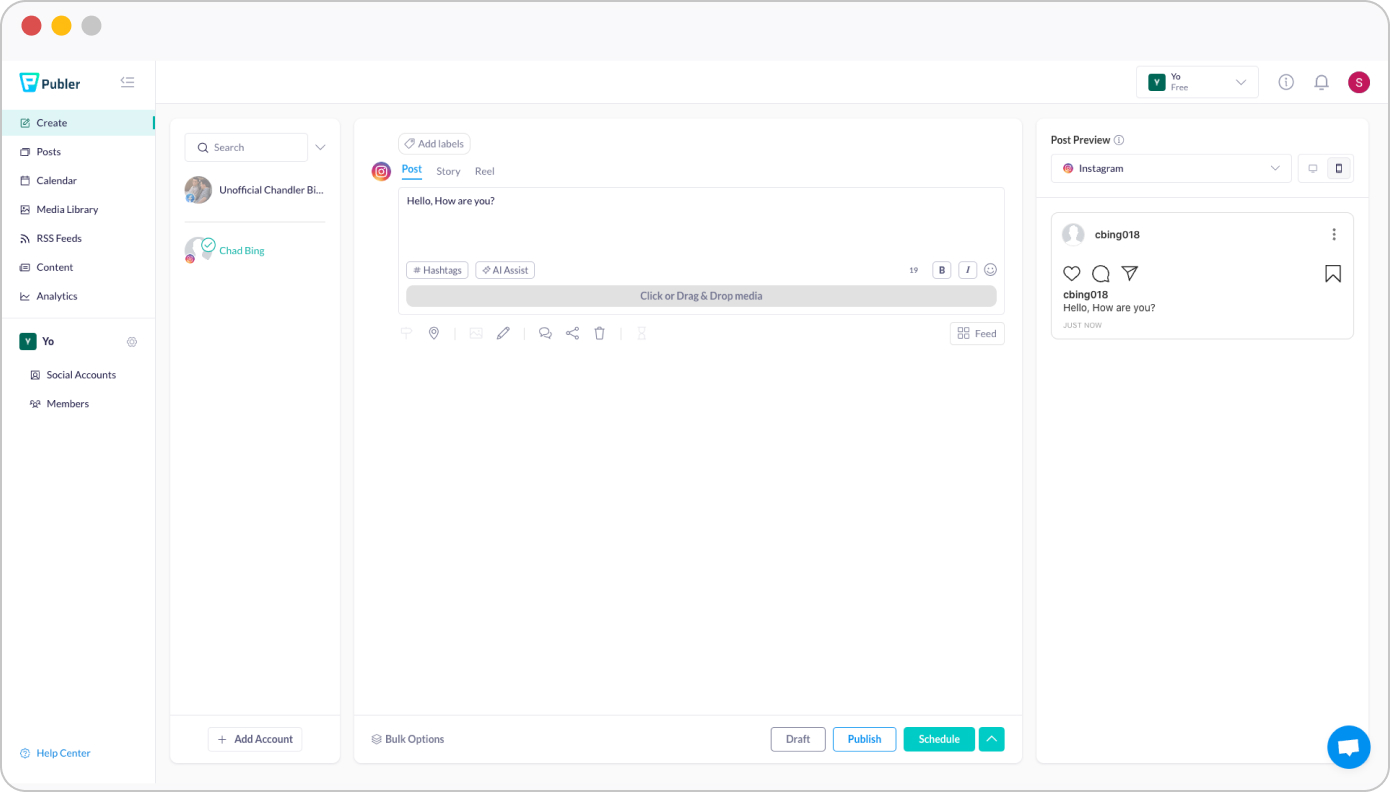
Task: Open the emoji picker in composer
Action: coord(990,270)
